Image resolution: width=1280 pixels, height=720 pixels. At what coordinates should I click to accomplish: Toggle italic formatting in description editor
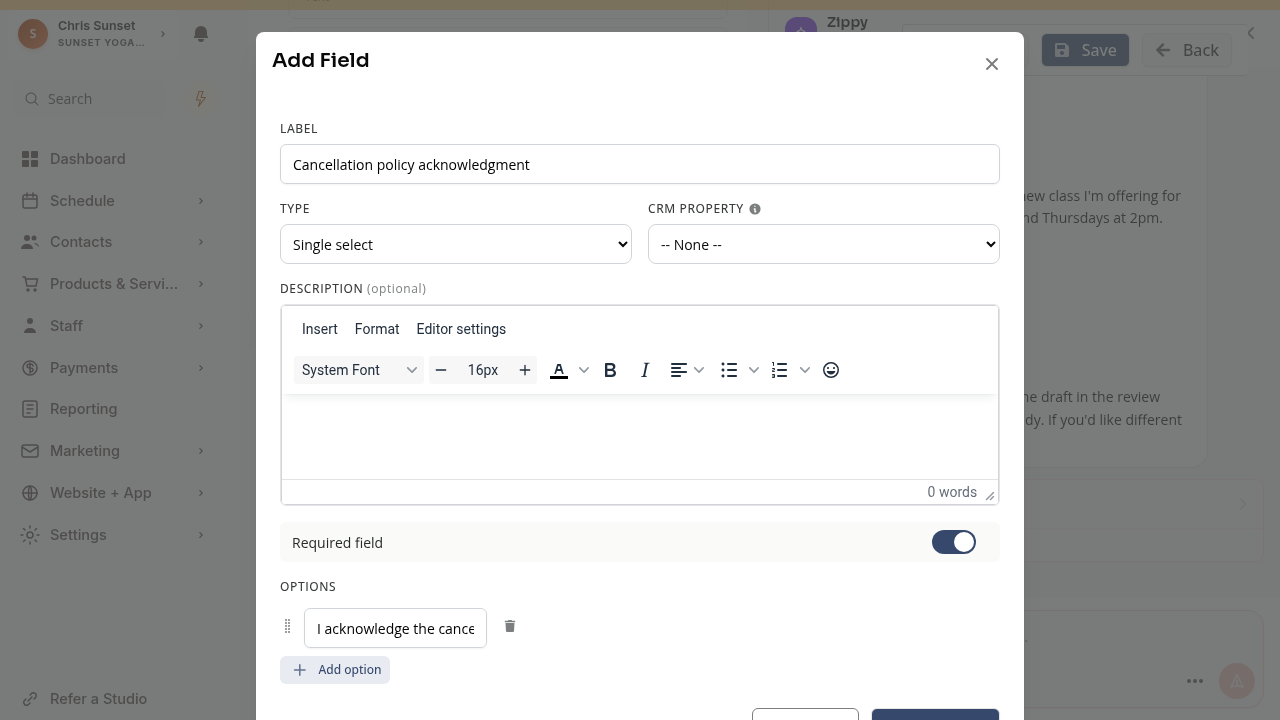point(645,370)
